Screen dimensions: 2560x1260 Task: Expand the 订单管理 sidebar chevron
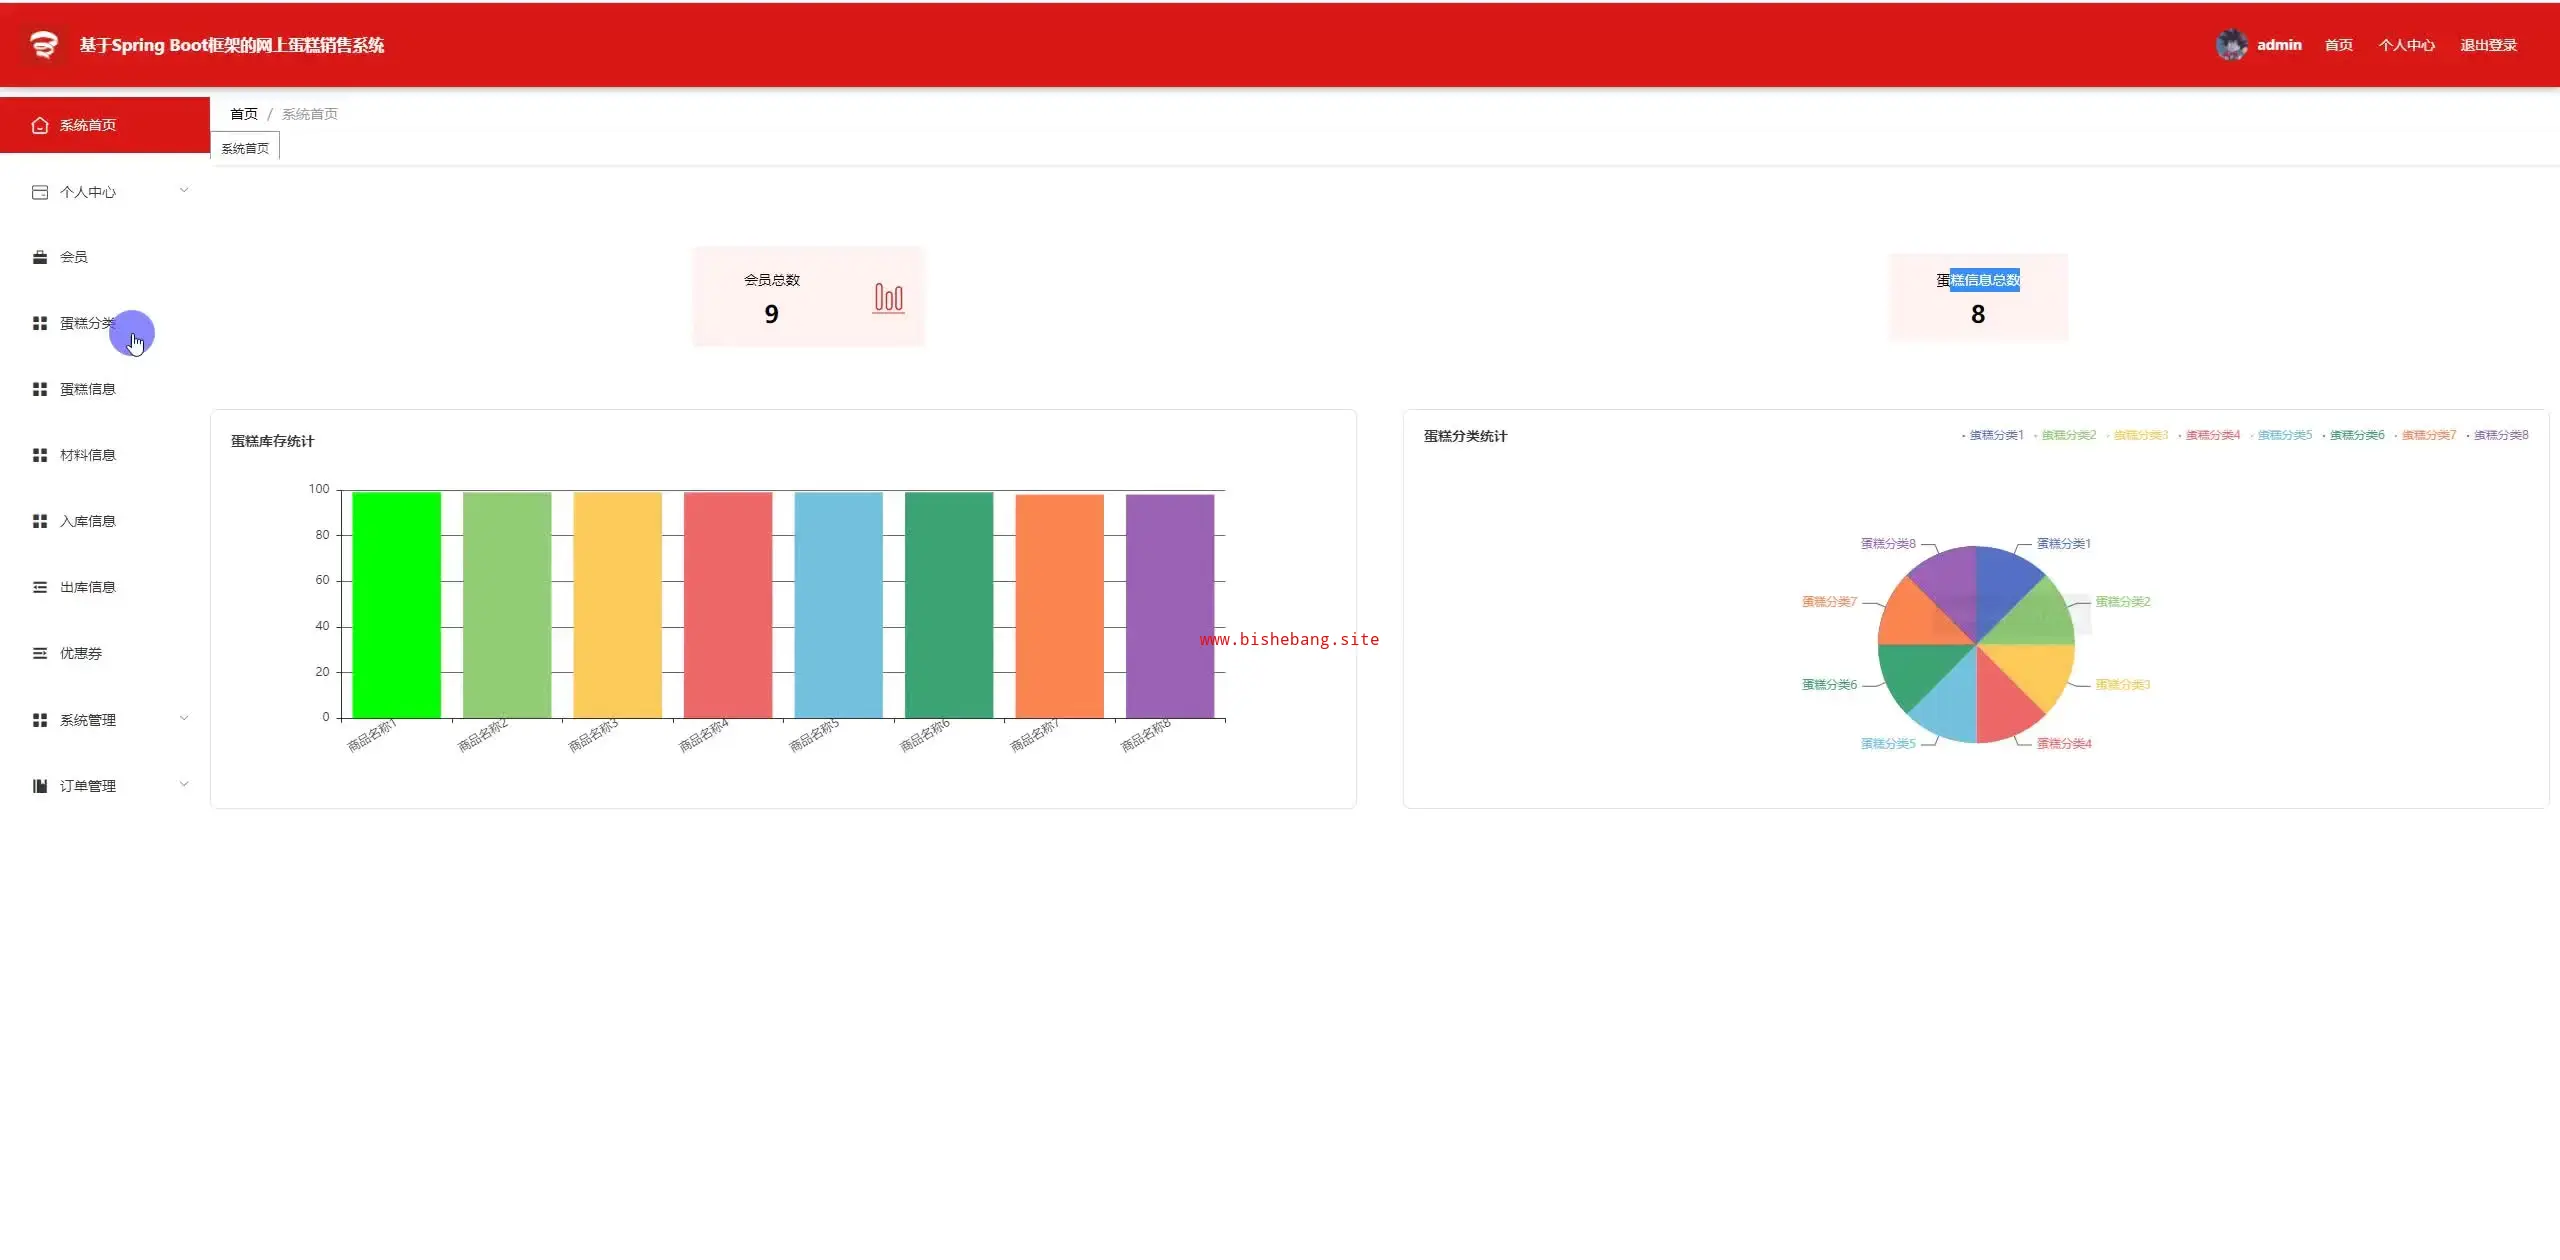click(x=184, y=784)
